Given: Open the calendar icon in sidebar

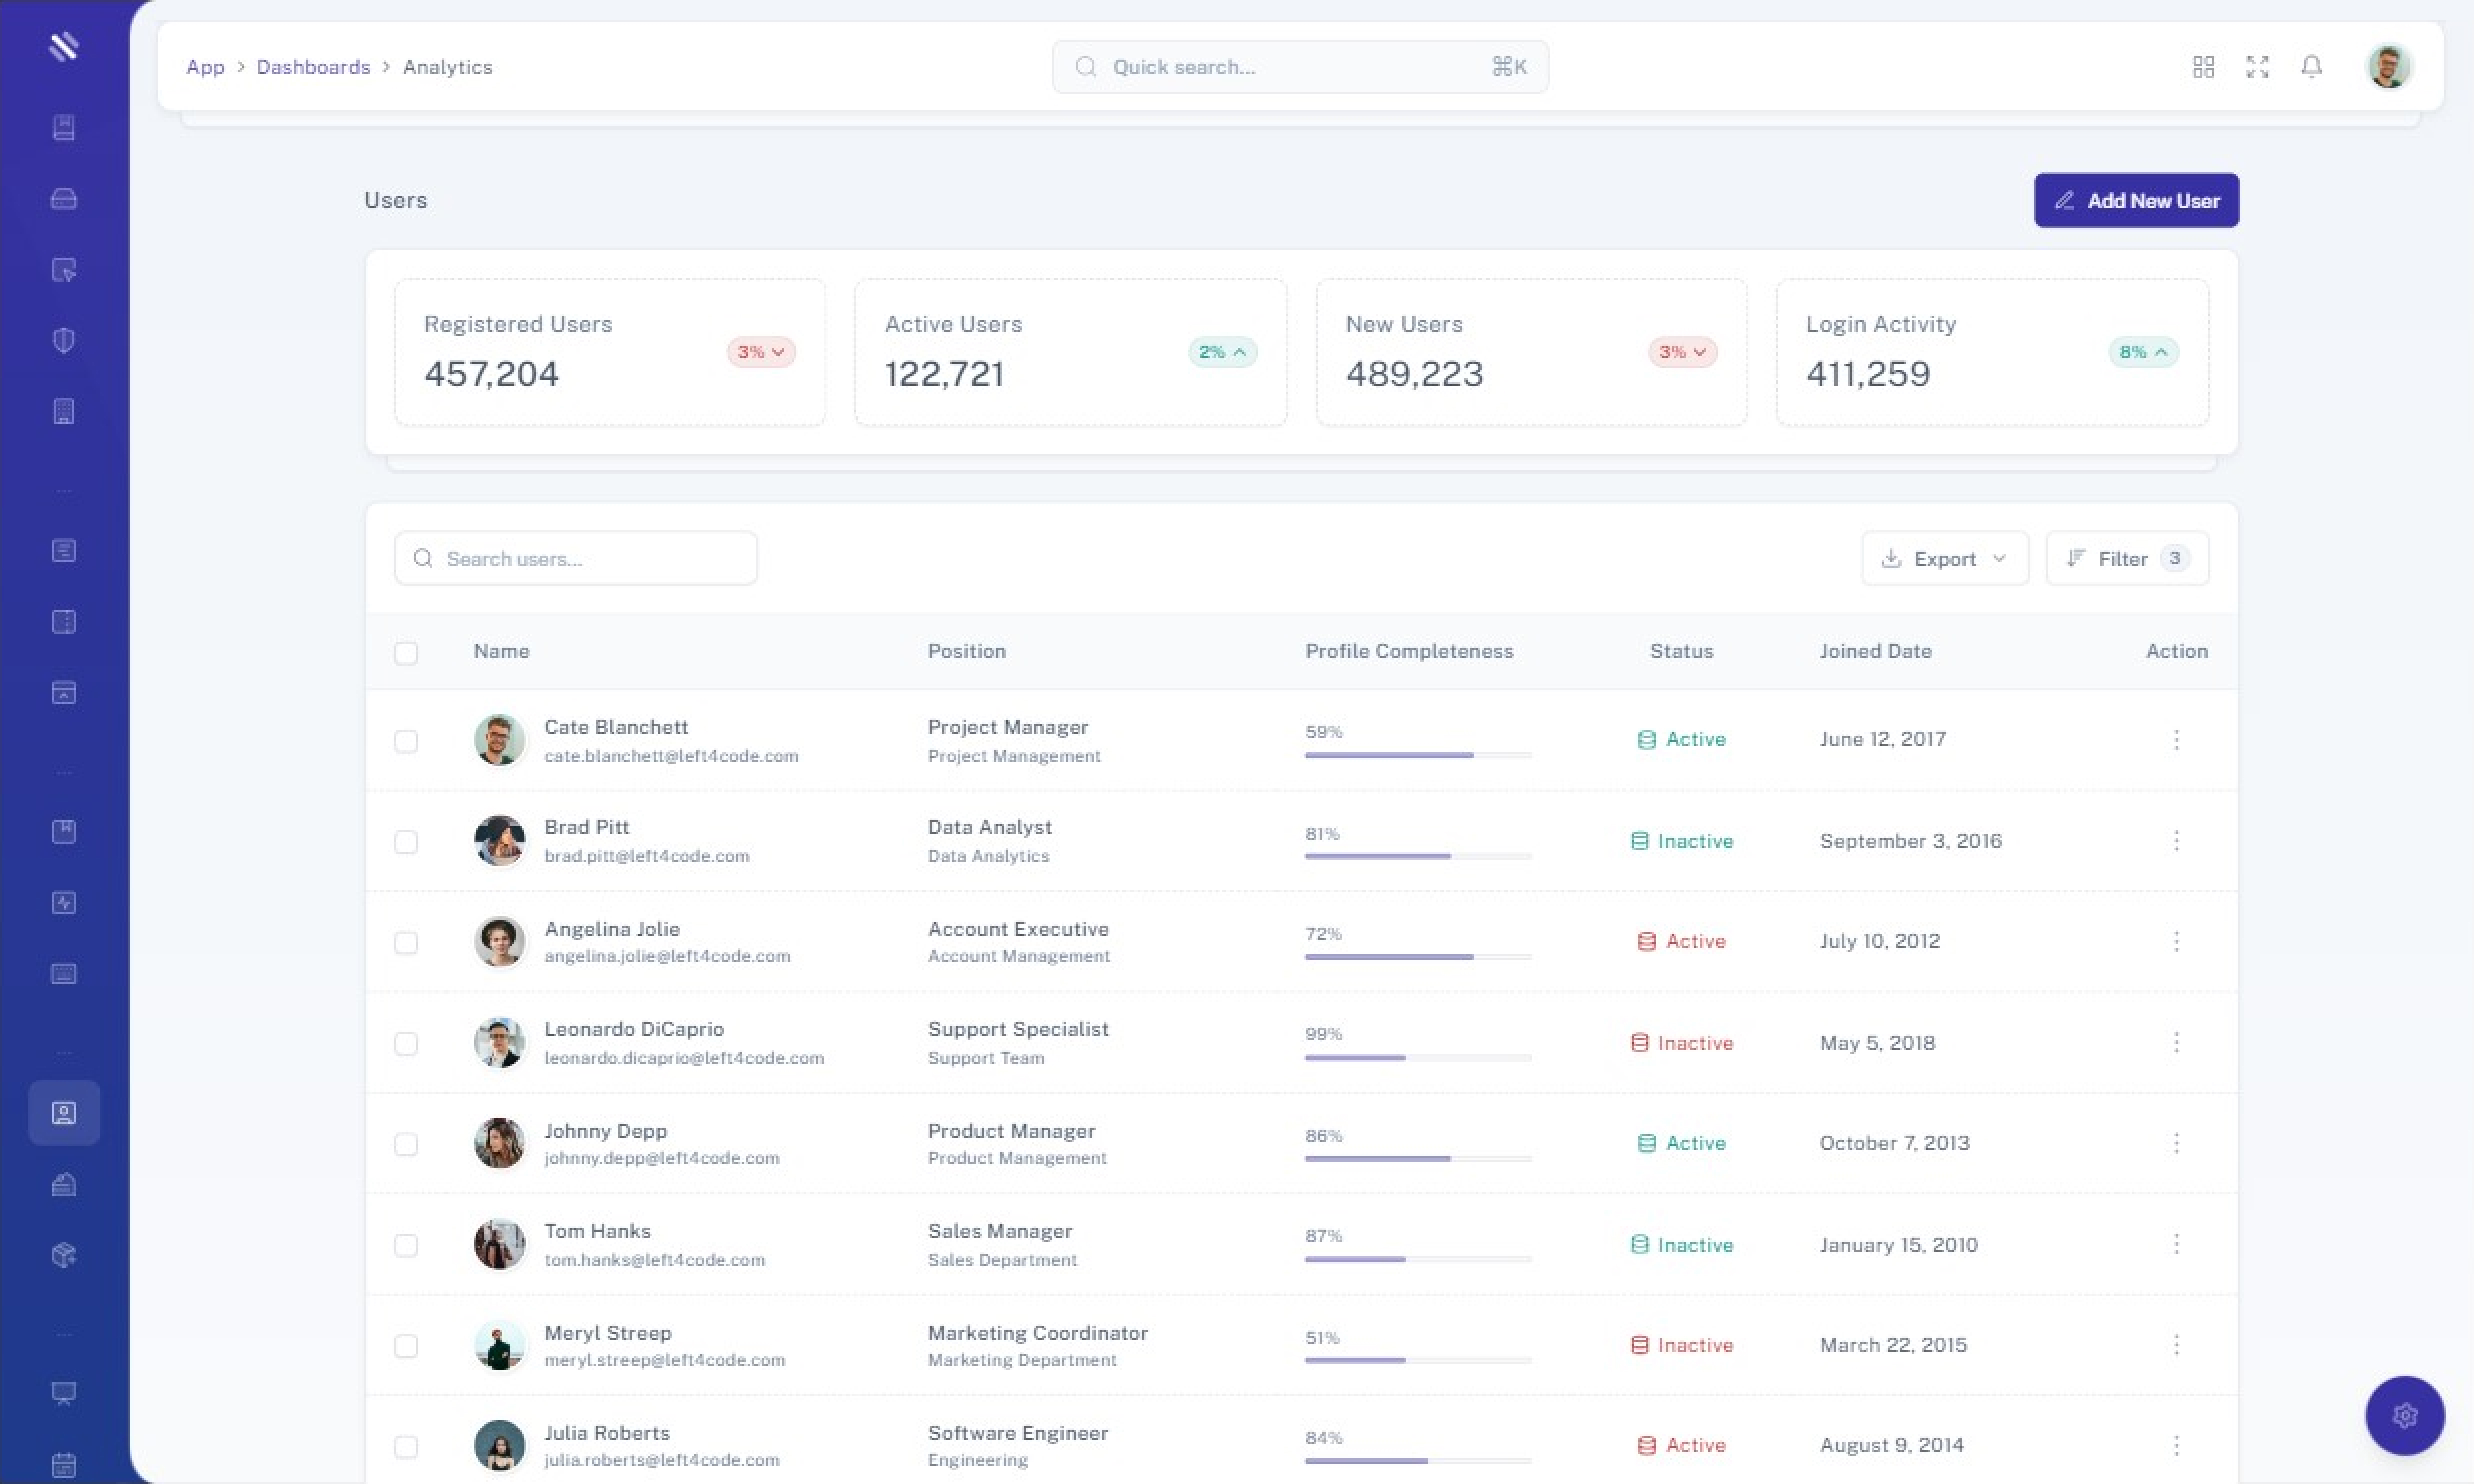Looking at the screenshot, I should (64, 1465).
